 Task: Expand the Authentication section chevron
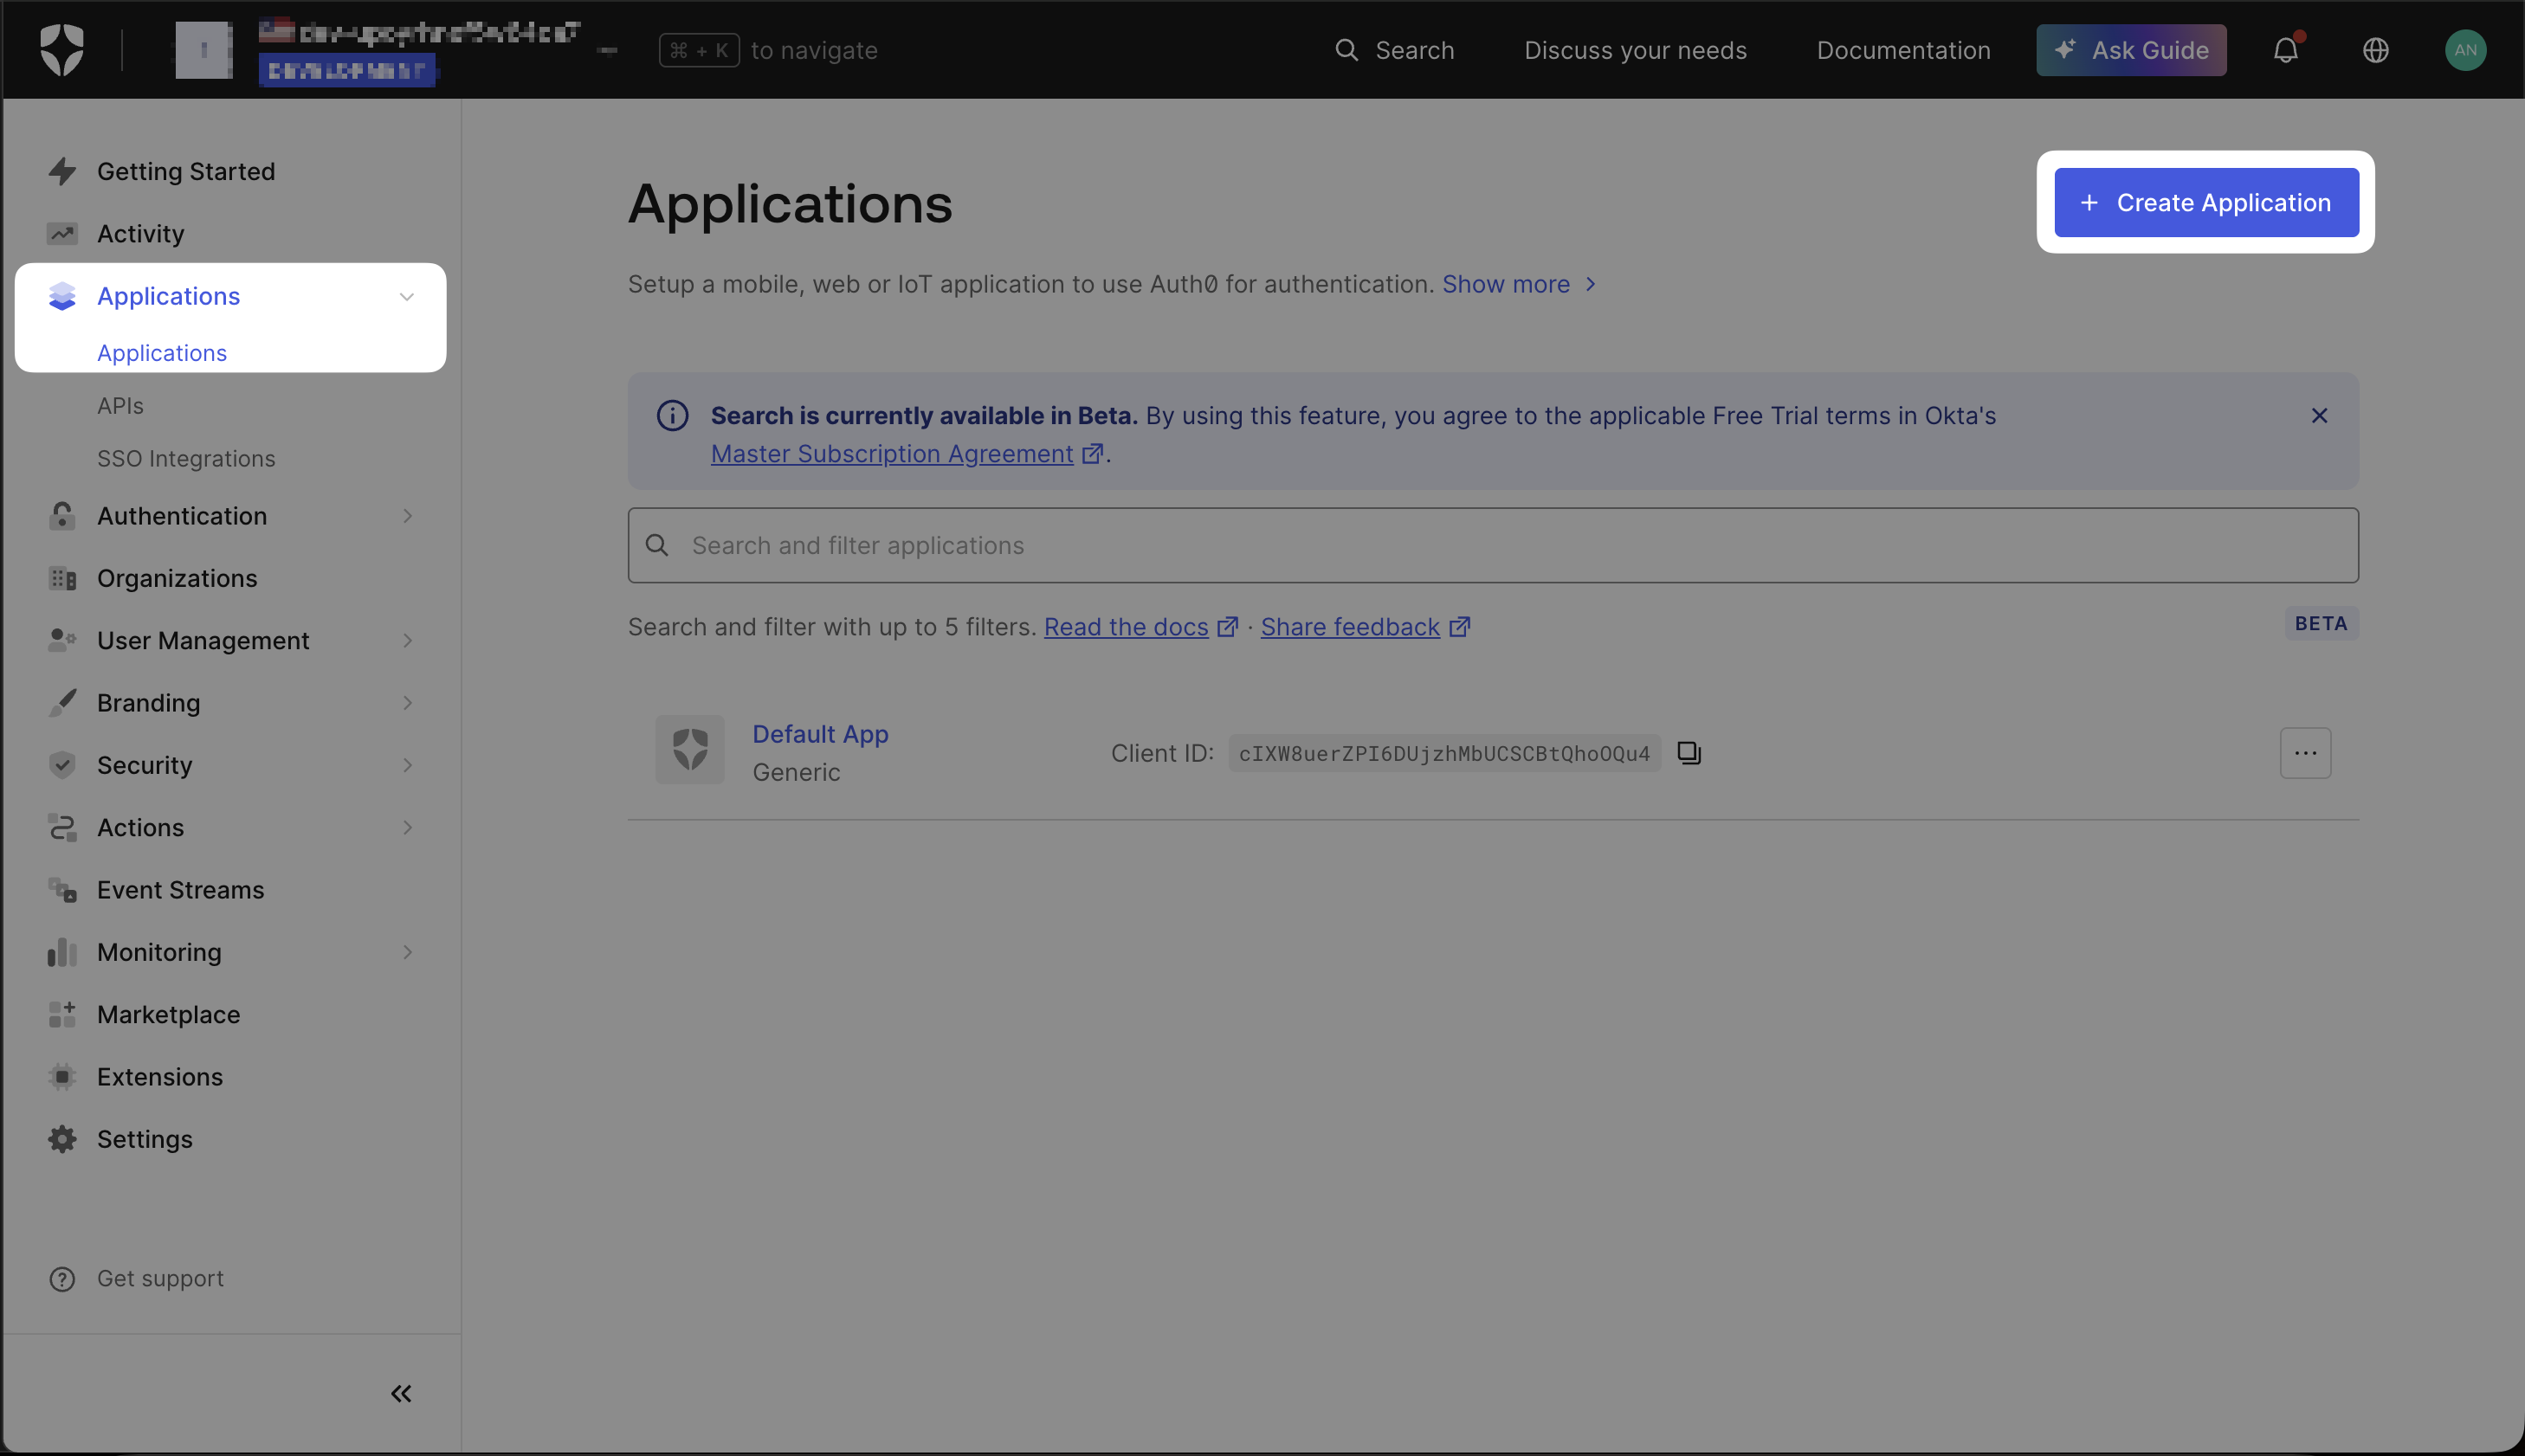[x=407, y=516]
